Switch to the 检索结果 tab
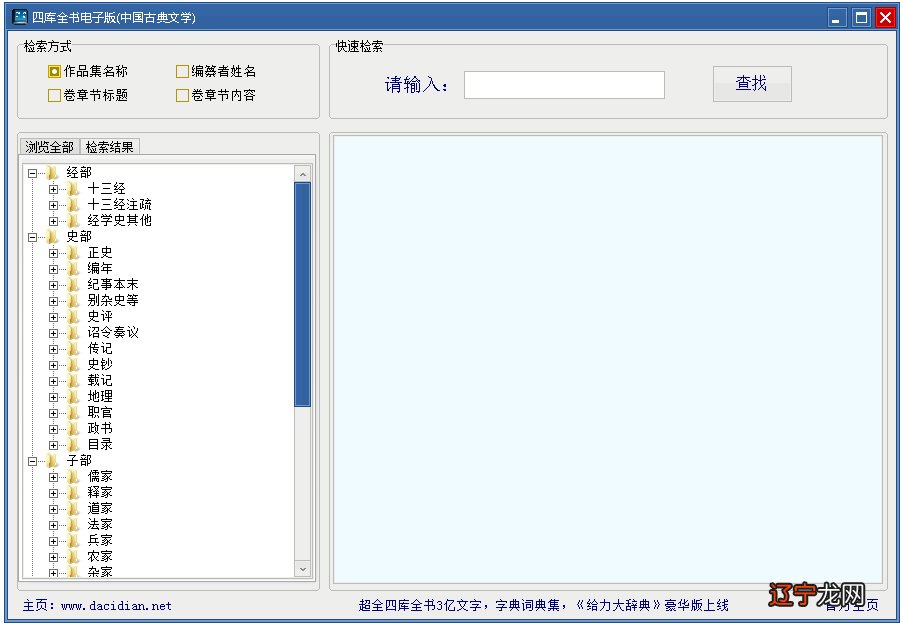This screenshot has height=627, width=903. 112,145
